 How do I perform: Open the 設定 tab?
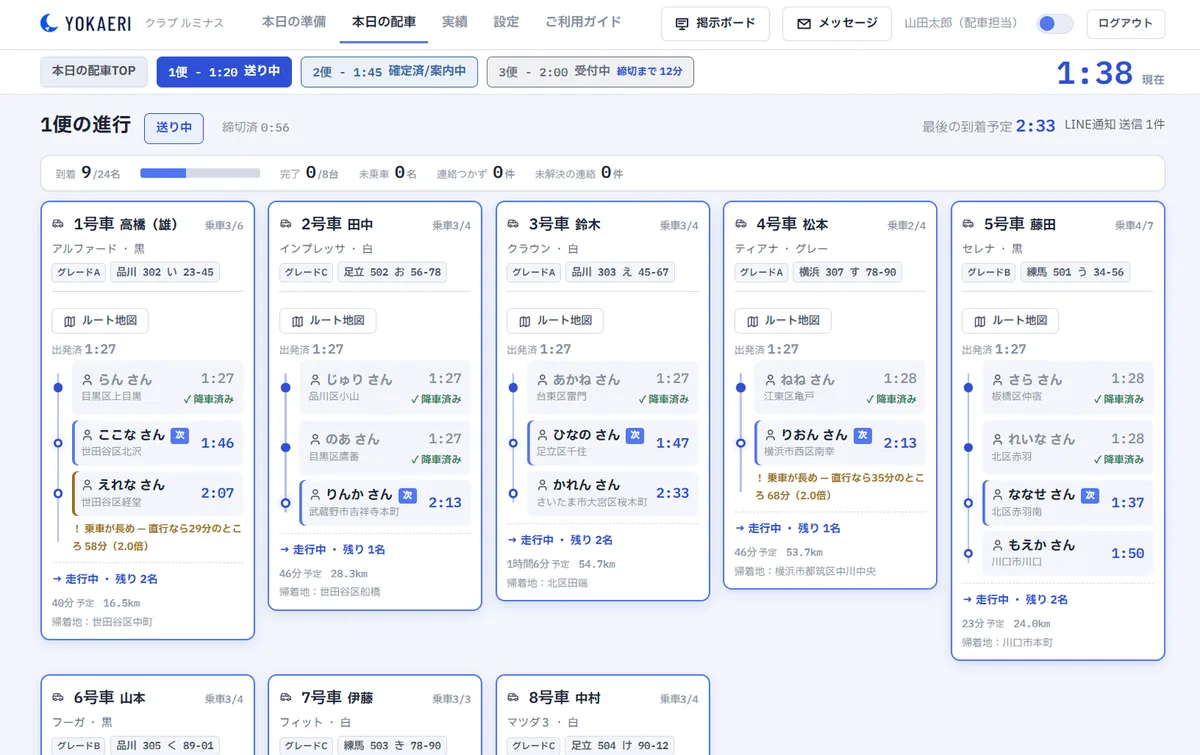click(506, 22)
